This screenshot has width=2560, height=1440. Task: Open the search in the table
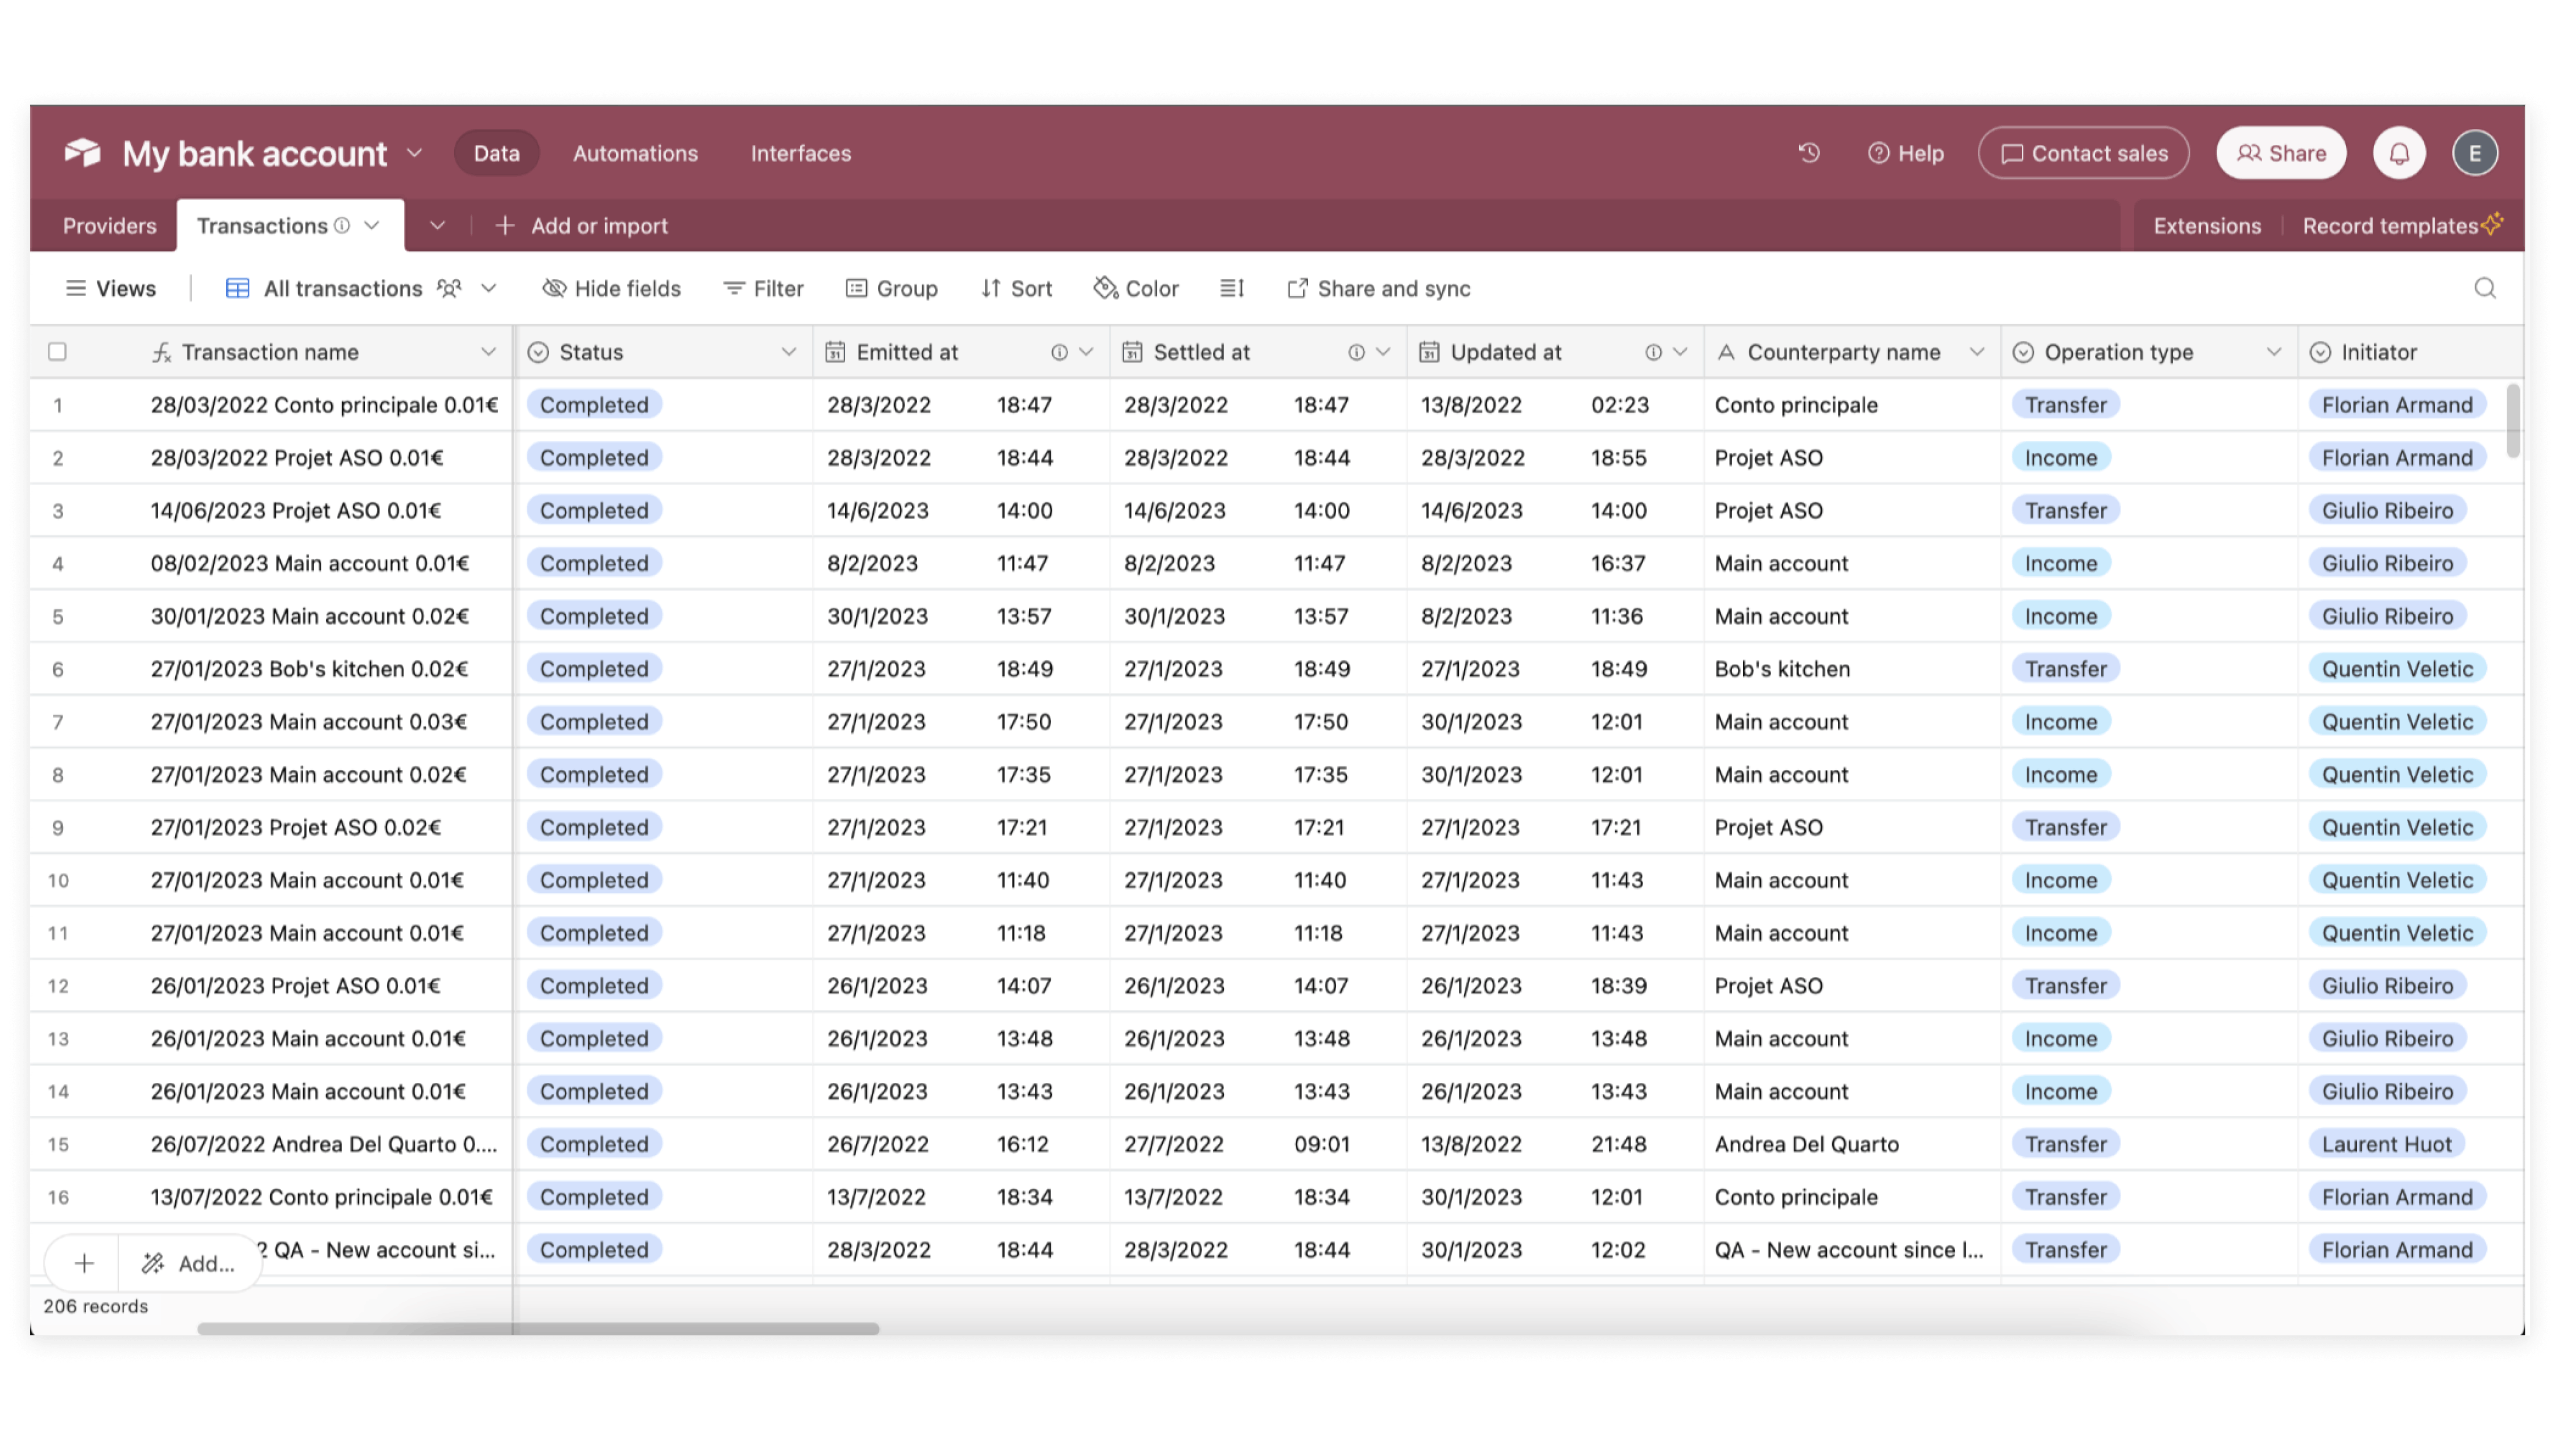2484,288
